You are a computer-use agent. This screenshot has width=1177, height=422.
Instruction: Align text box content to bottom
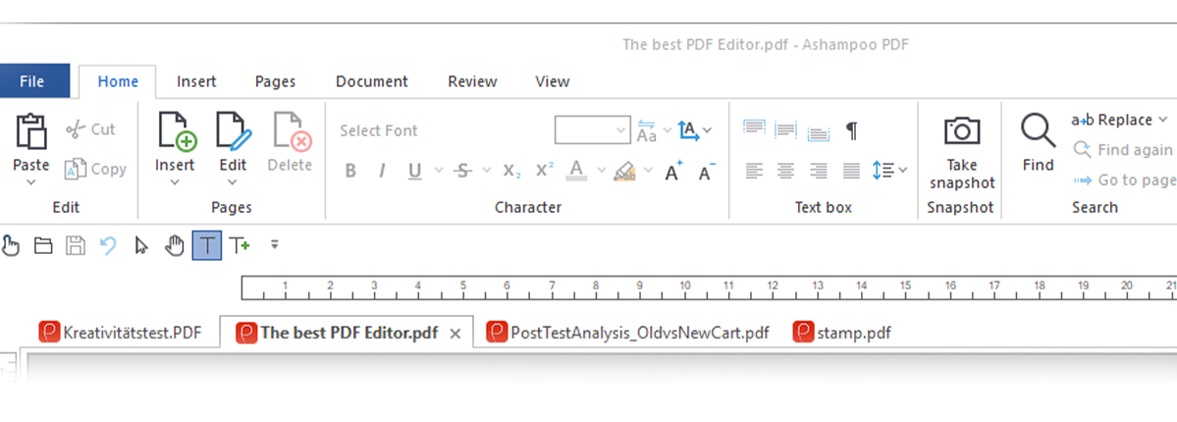pos(818,133)
